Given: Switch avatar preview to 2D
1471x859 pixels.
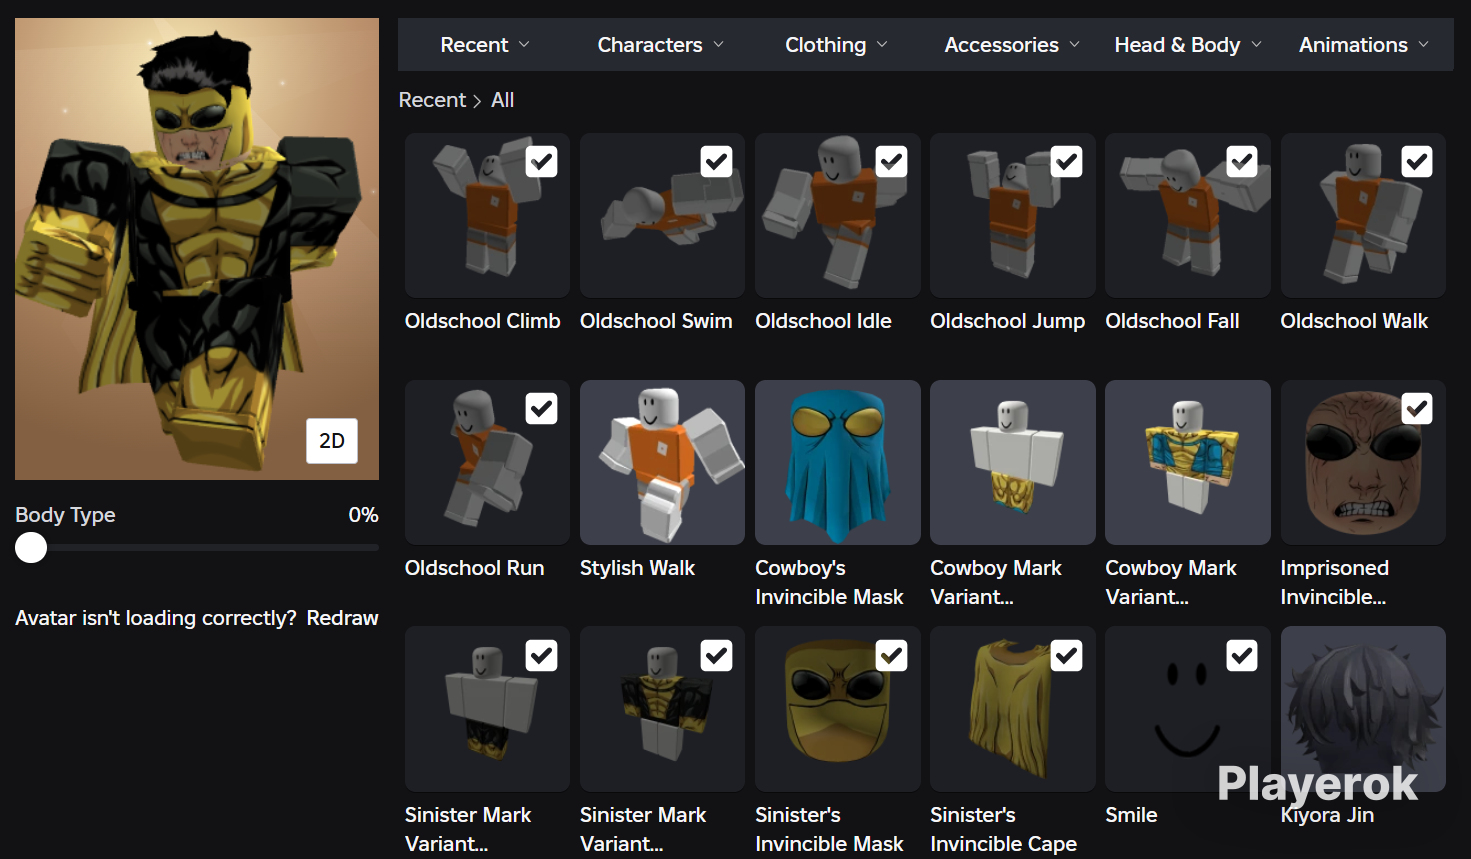Looking at the screenshot, I should [332, 441].
